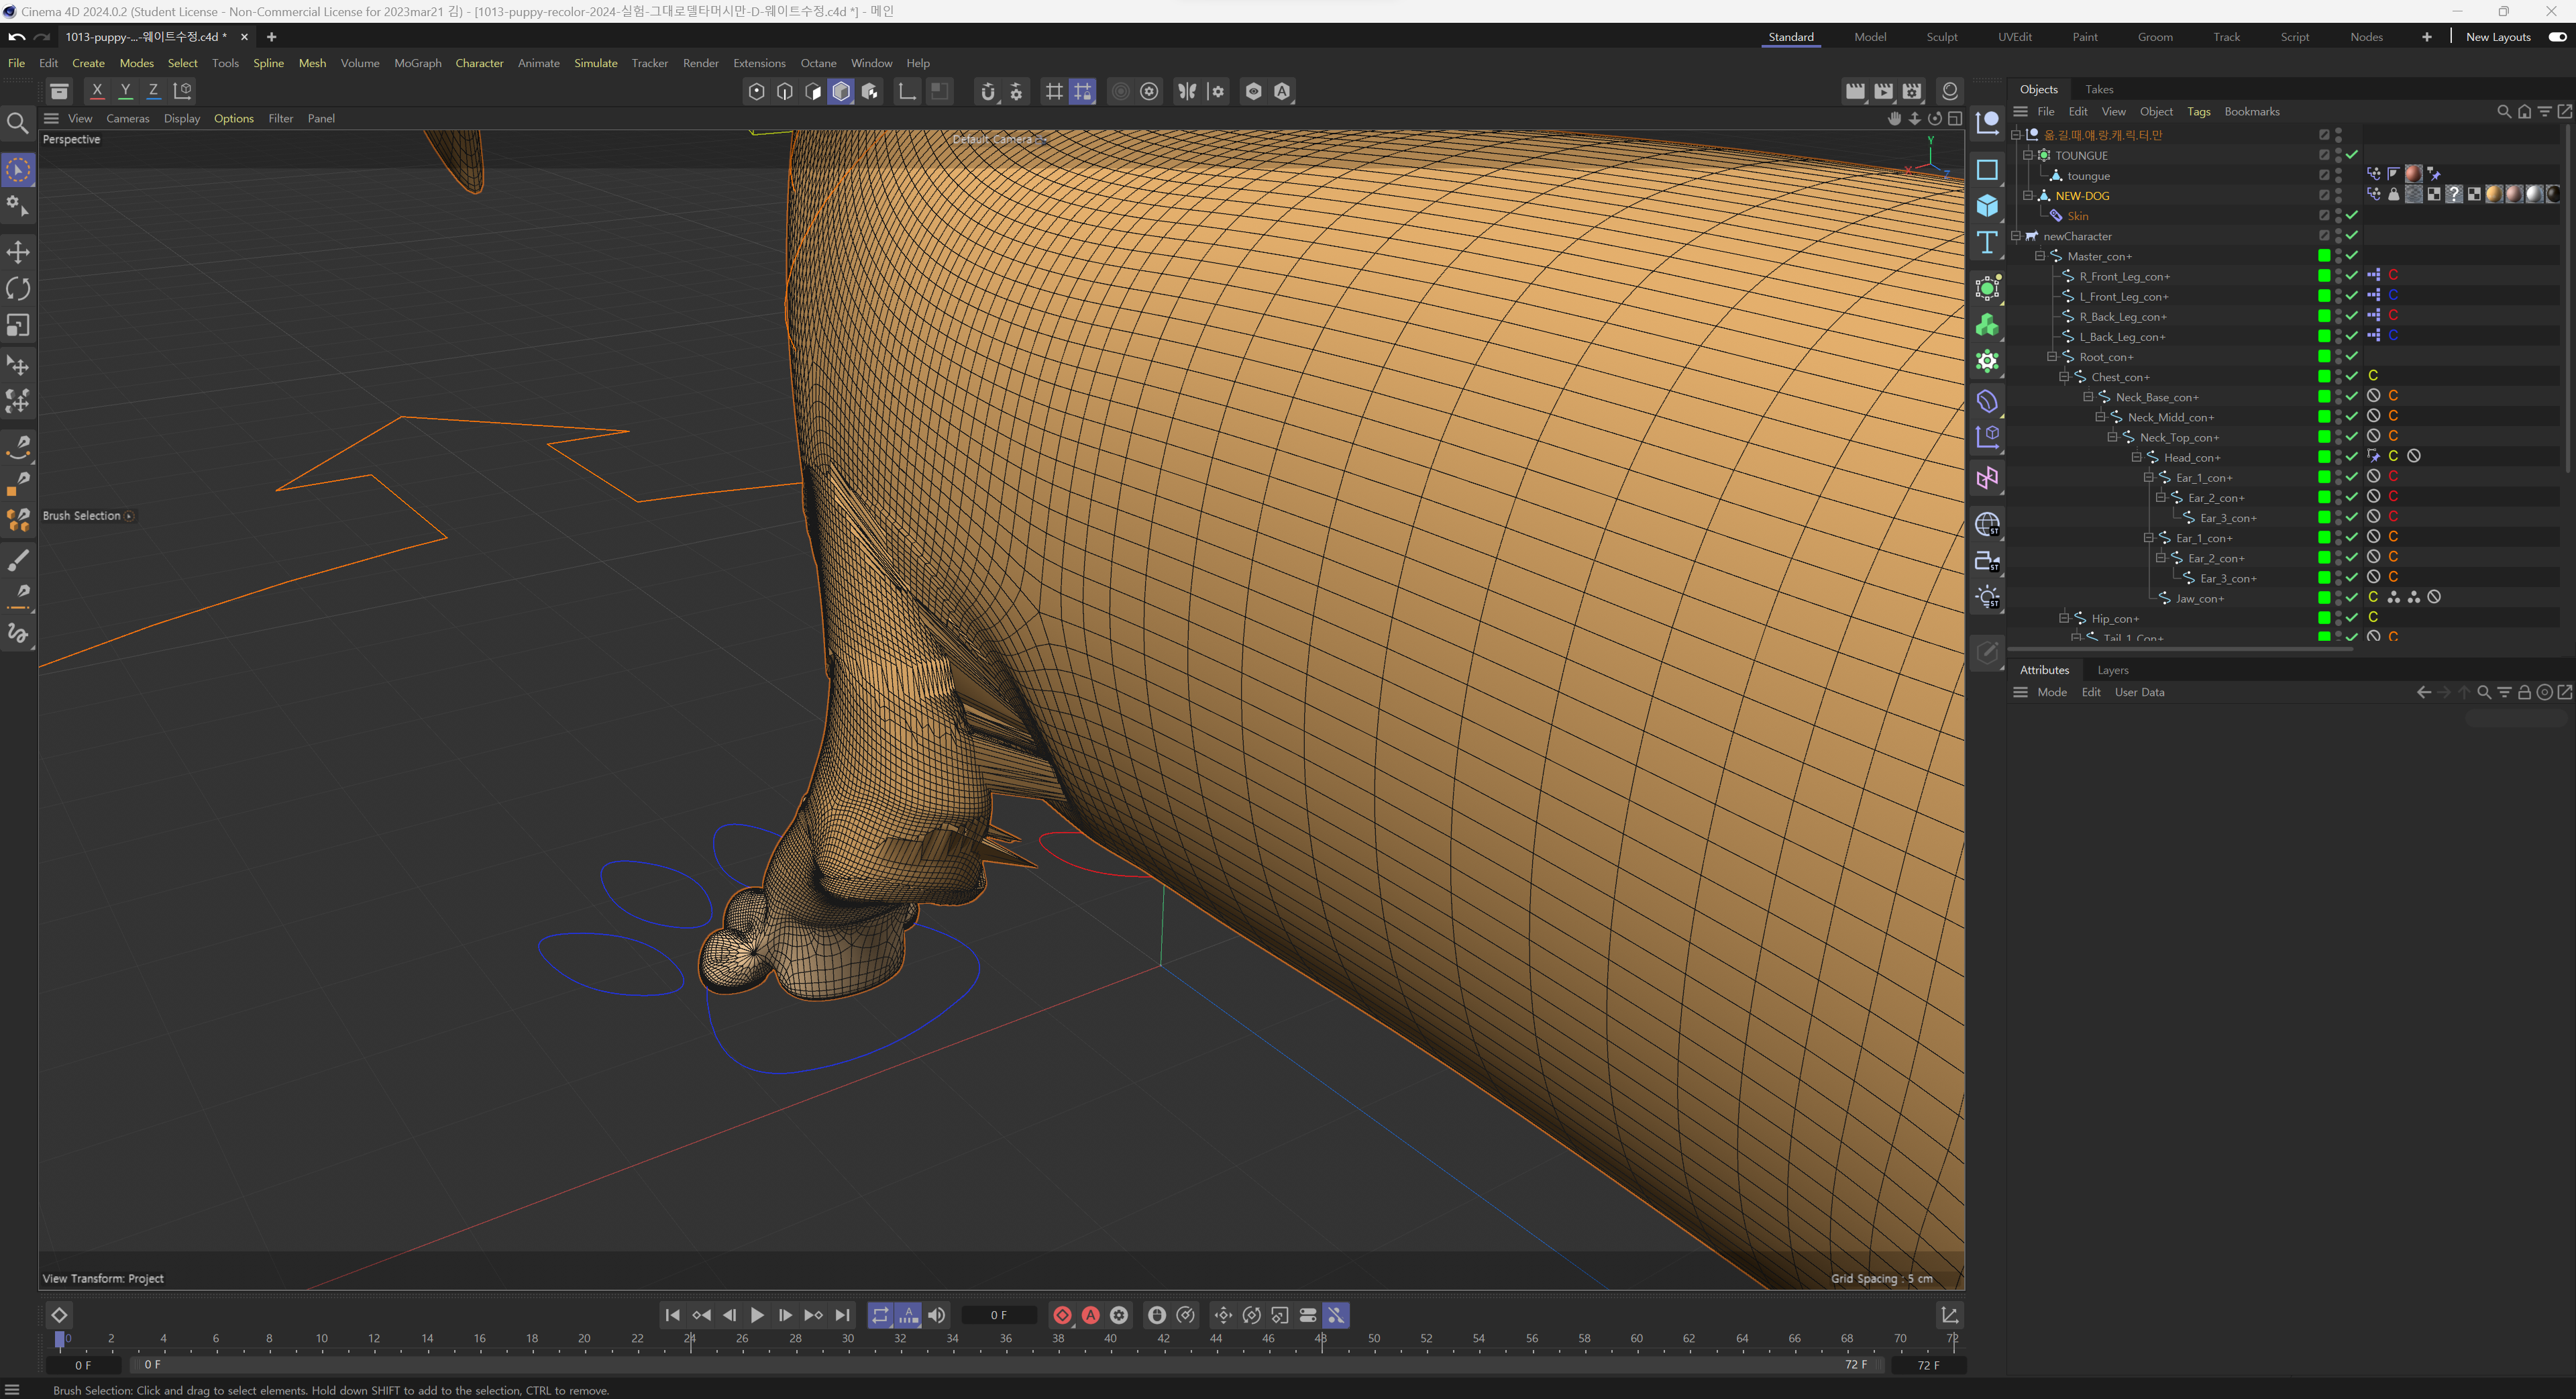The width and height of the screenshot is (2576, 1399).
Task: Click the coordinate system icon
Action: tap(182, 91)
